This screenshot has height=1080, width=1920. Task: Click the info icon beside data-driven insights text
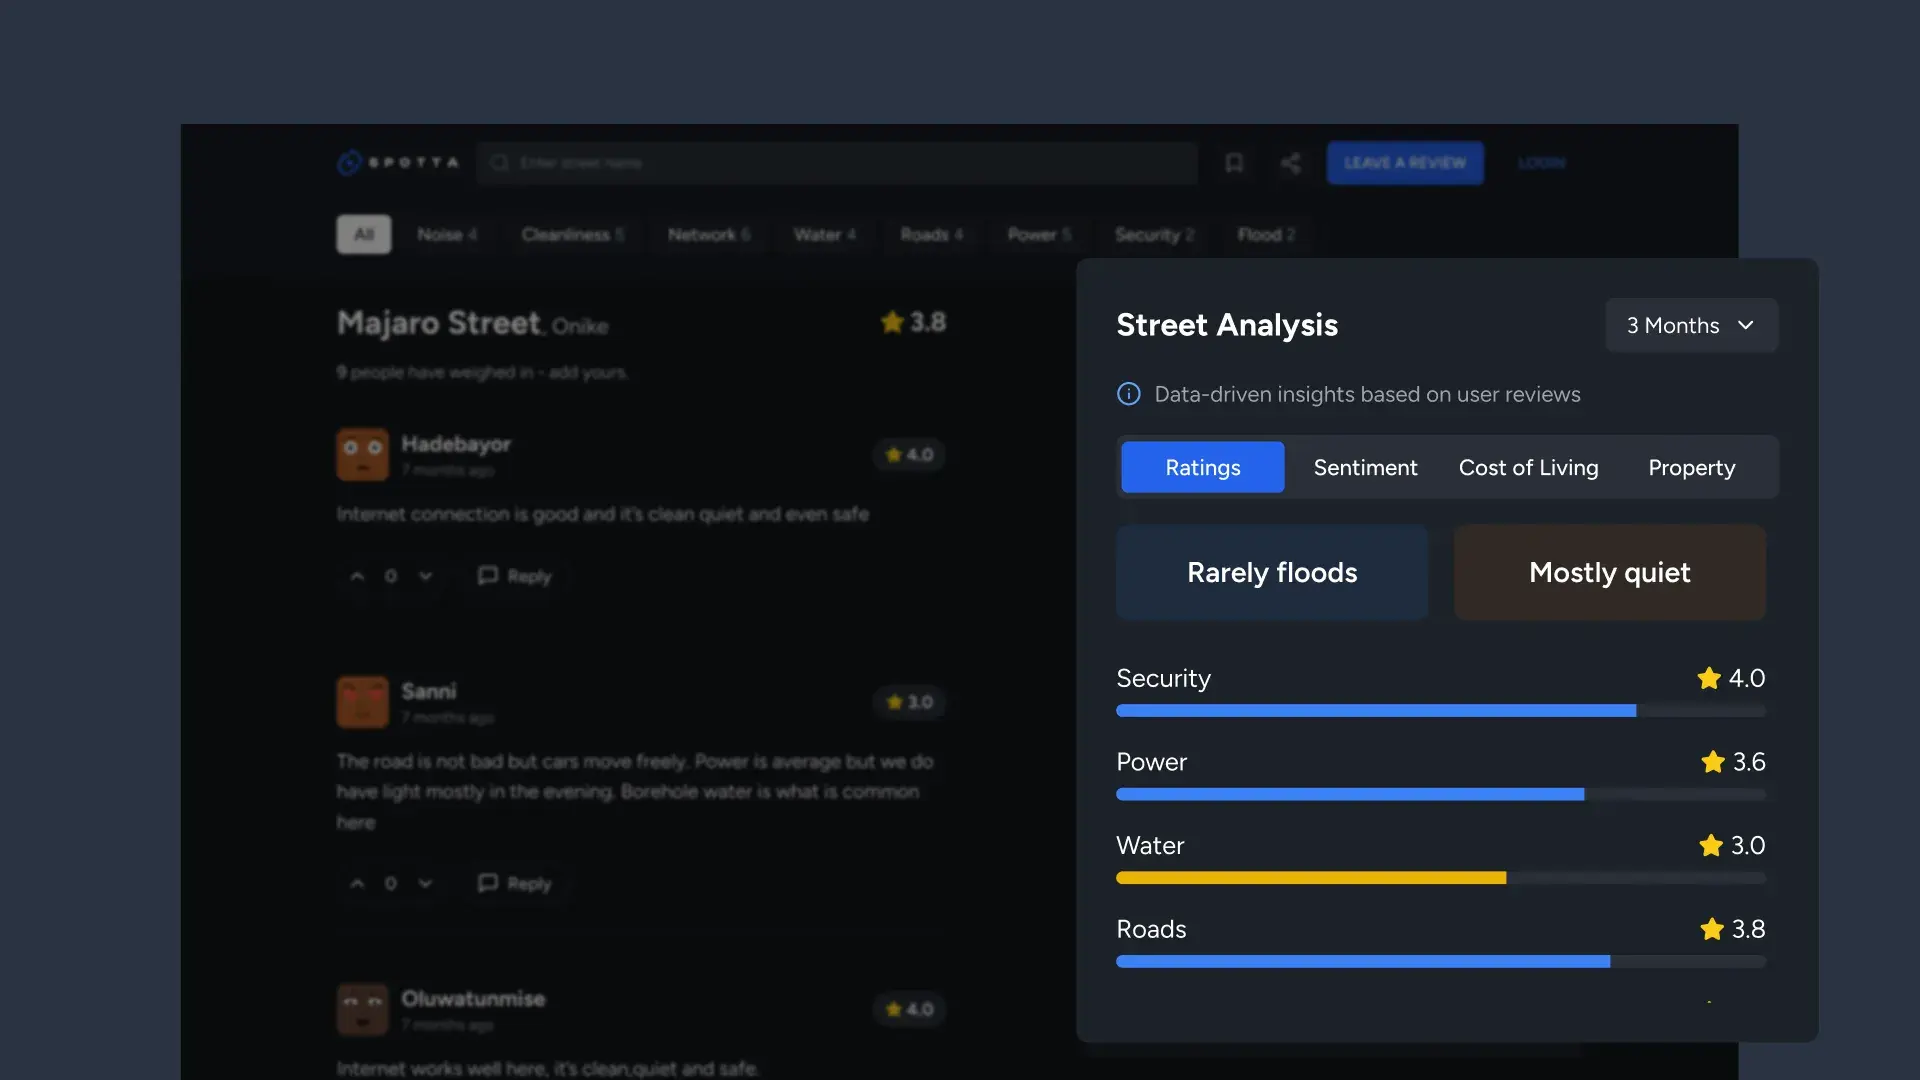pos(1127,394)
